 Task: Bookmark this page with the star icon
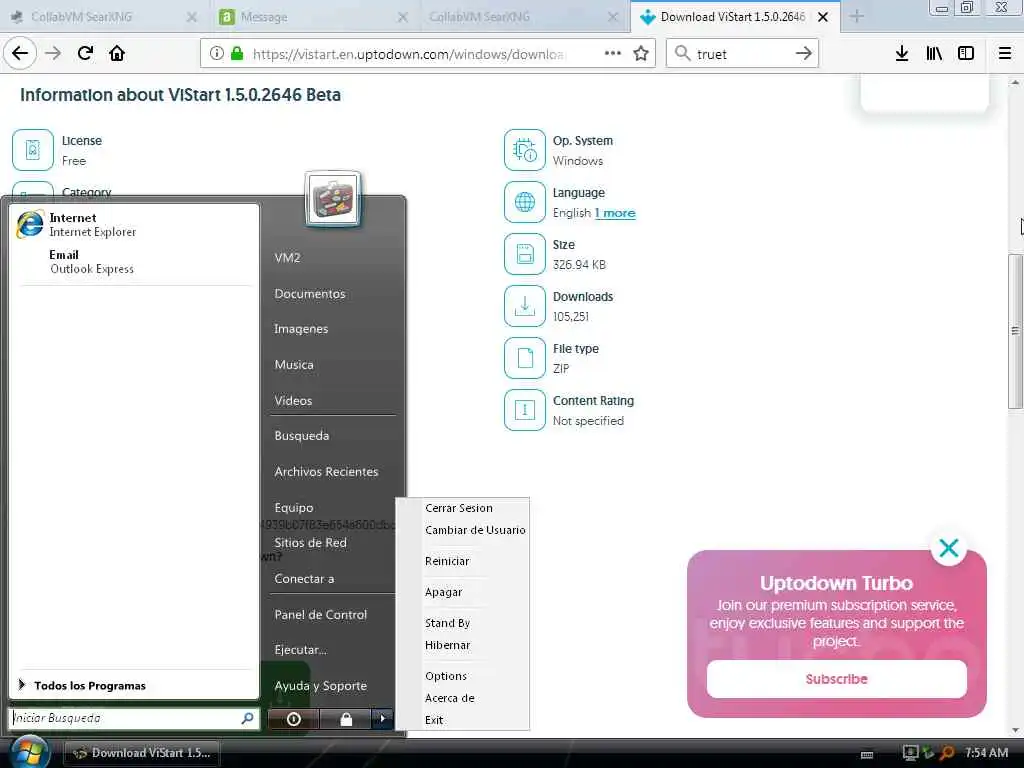pos(641,53)
